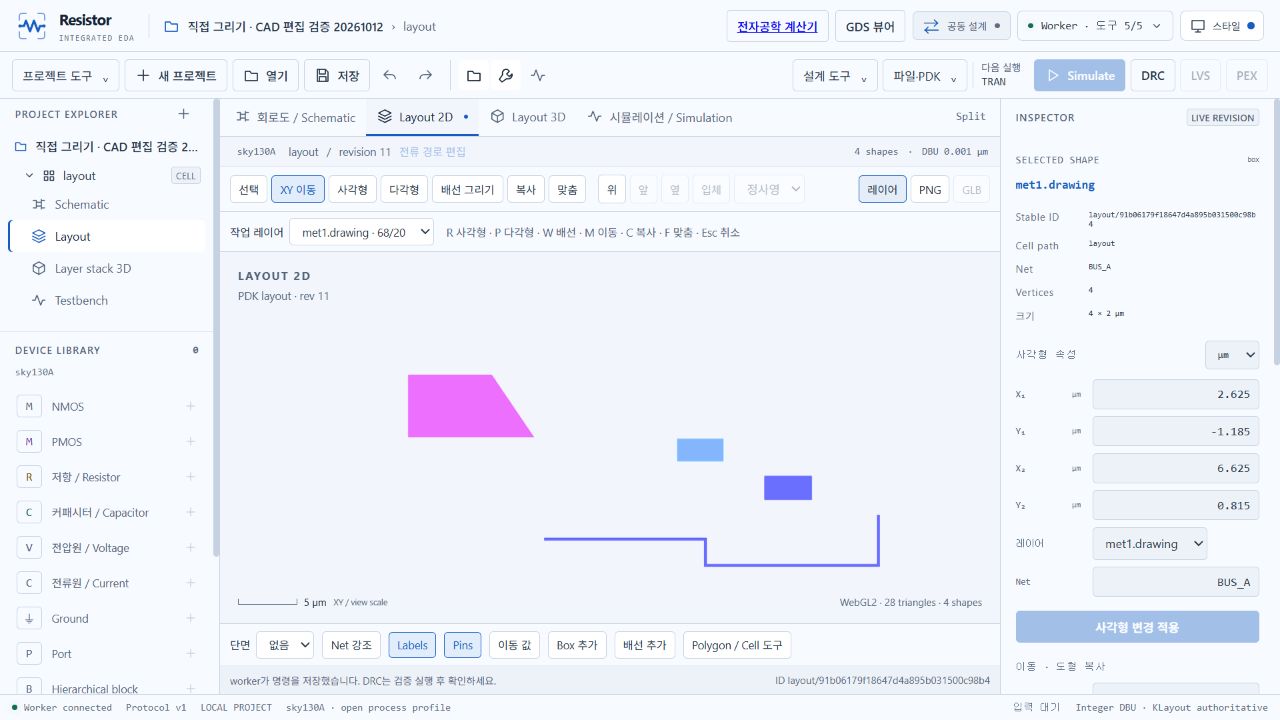
Task: Collapse the layout cell tree node
Action: click(x=29, y=176)
